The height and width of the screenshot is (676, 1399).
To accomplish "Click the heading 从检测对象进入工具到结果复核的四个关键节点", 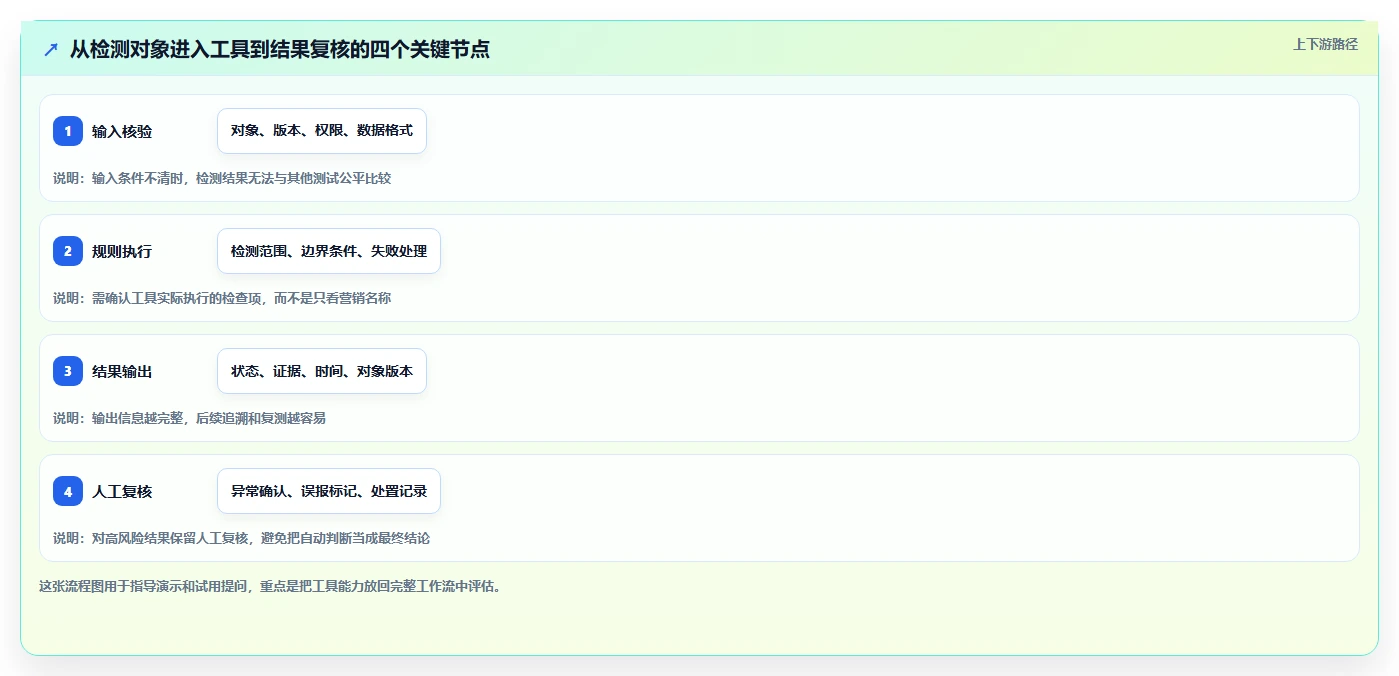I will point(280,49).
